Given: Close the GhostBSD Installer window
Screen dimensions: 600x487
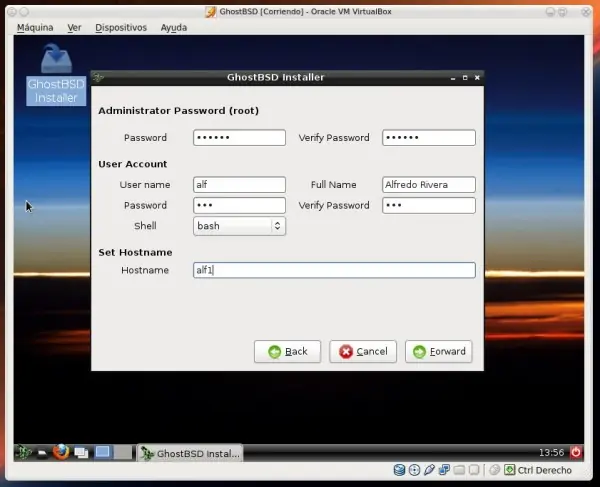Looking at the screenshot, I should [477, 78].
